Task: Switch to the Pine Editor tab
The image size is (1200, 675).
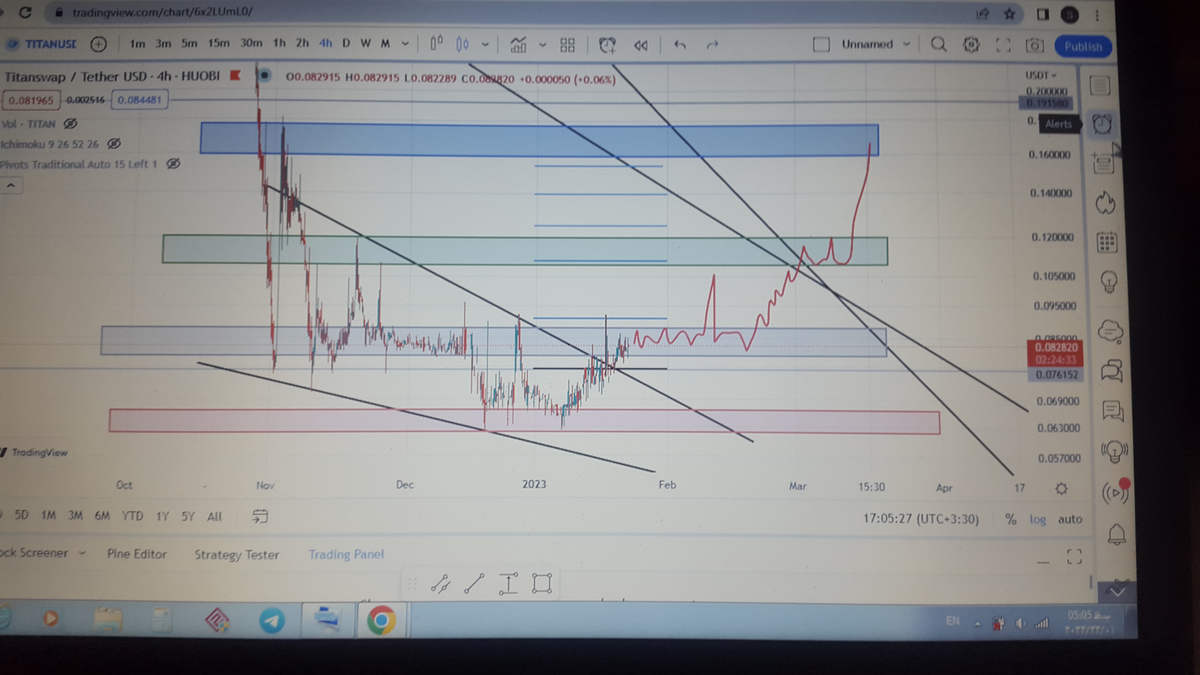Action: [x=137, y=554]
